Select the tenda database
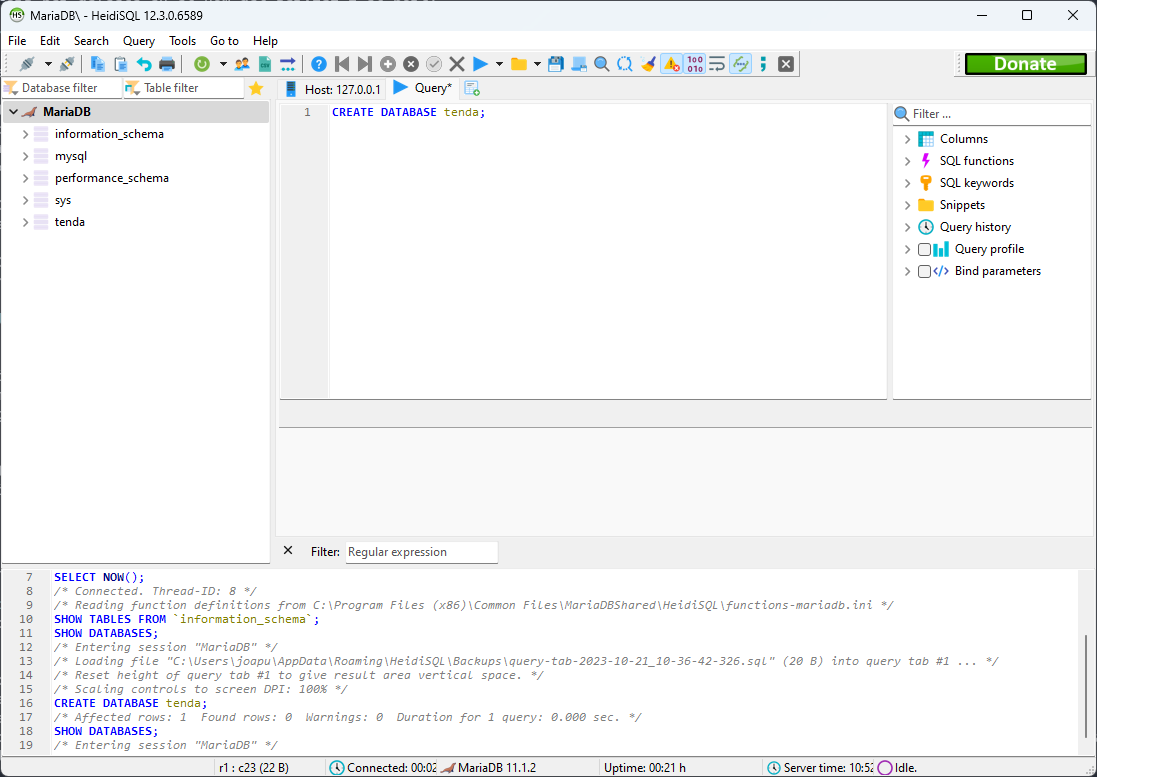Screen dimensions: 1152x777 tap(70, 222)
